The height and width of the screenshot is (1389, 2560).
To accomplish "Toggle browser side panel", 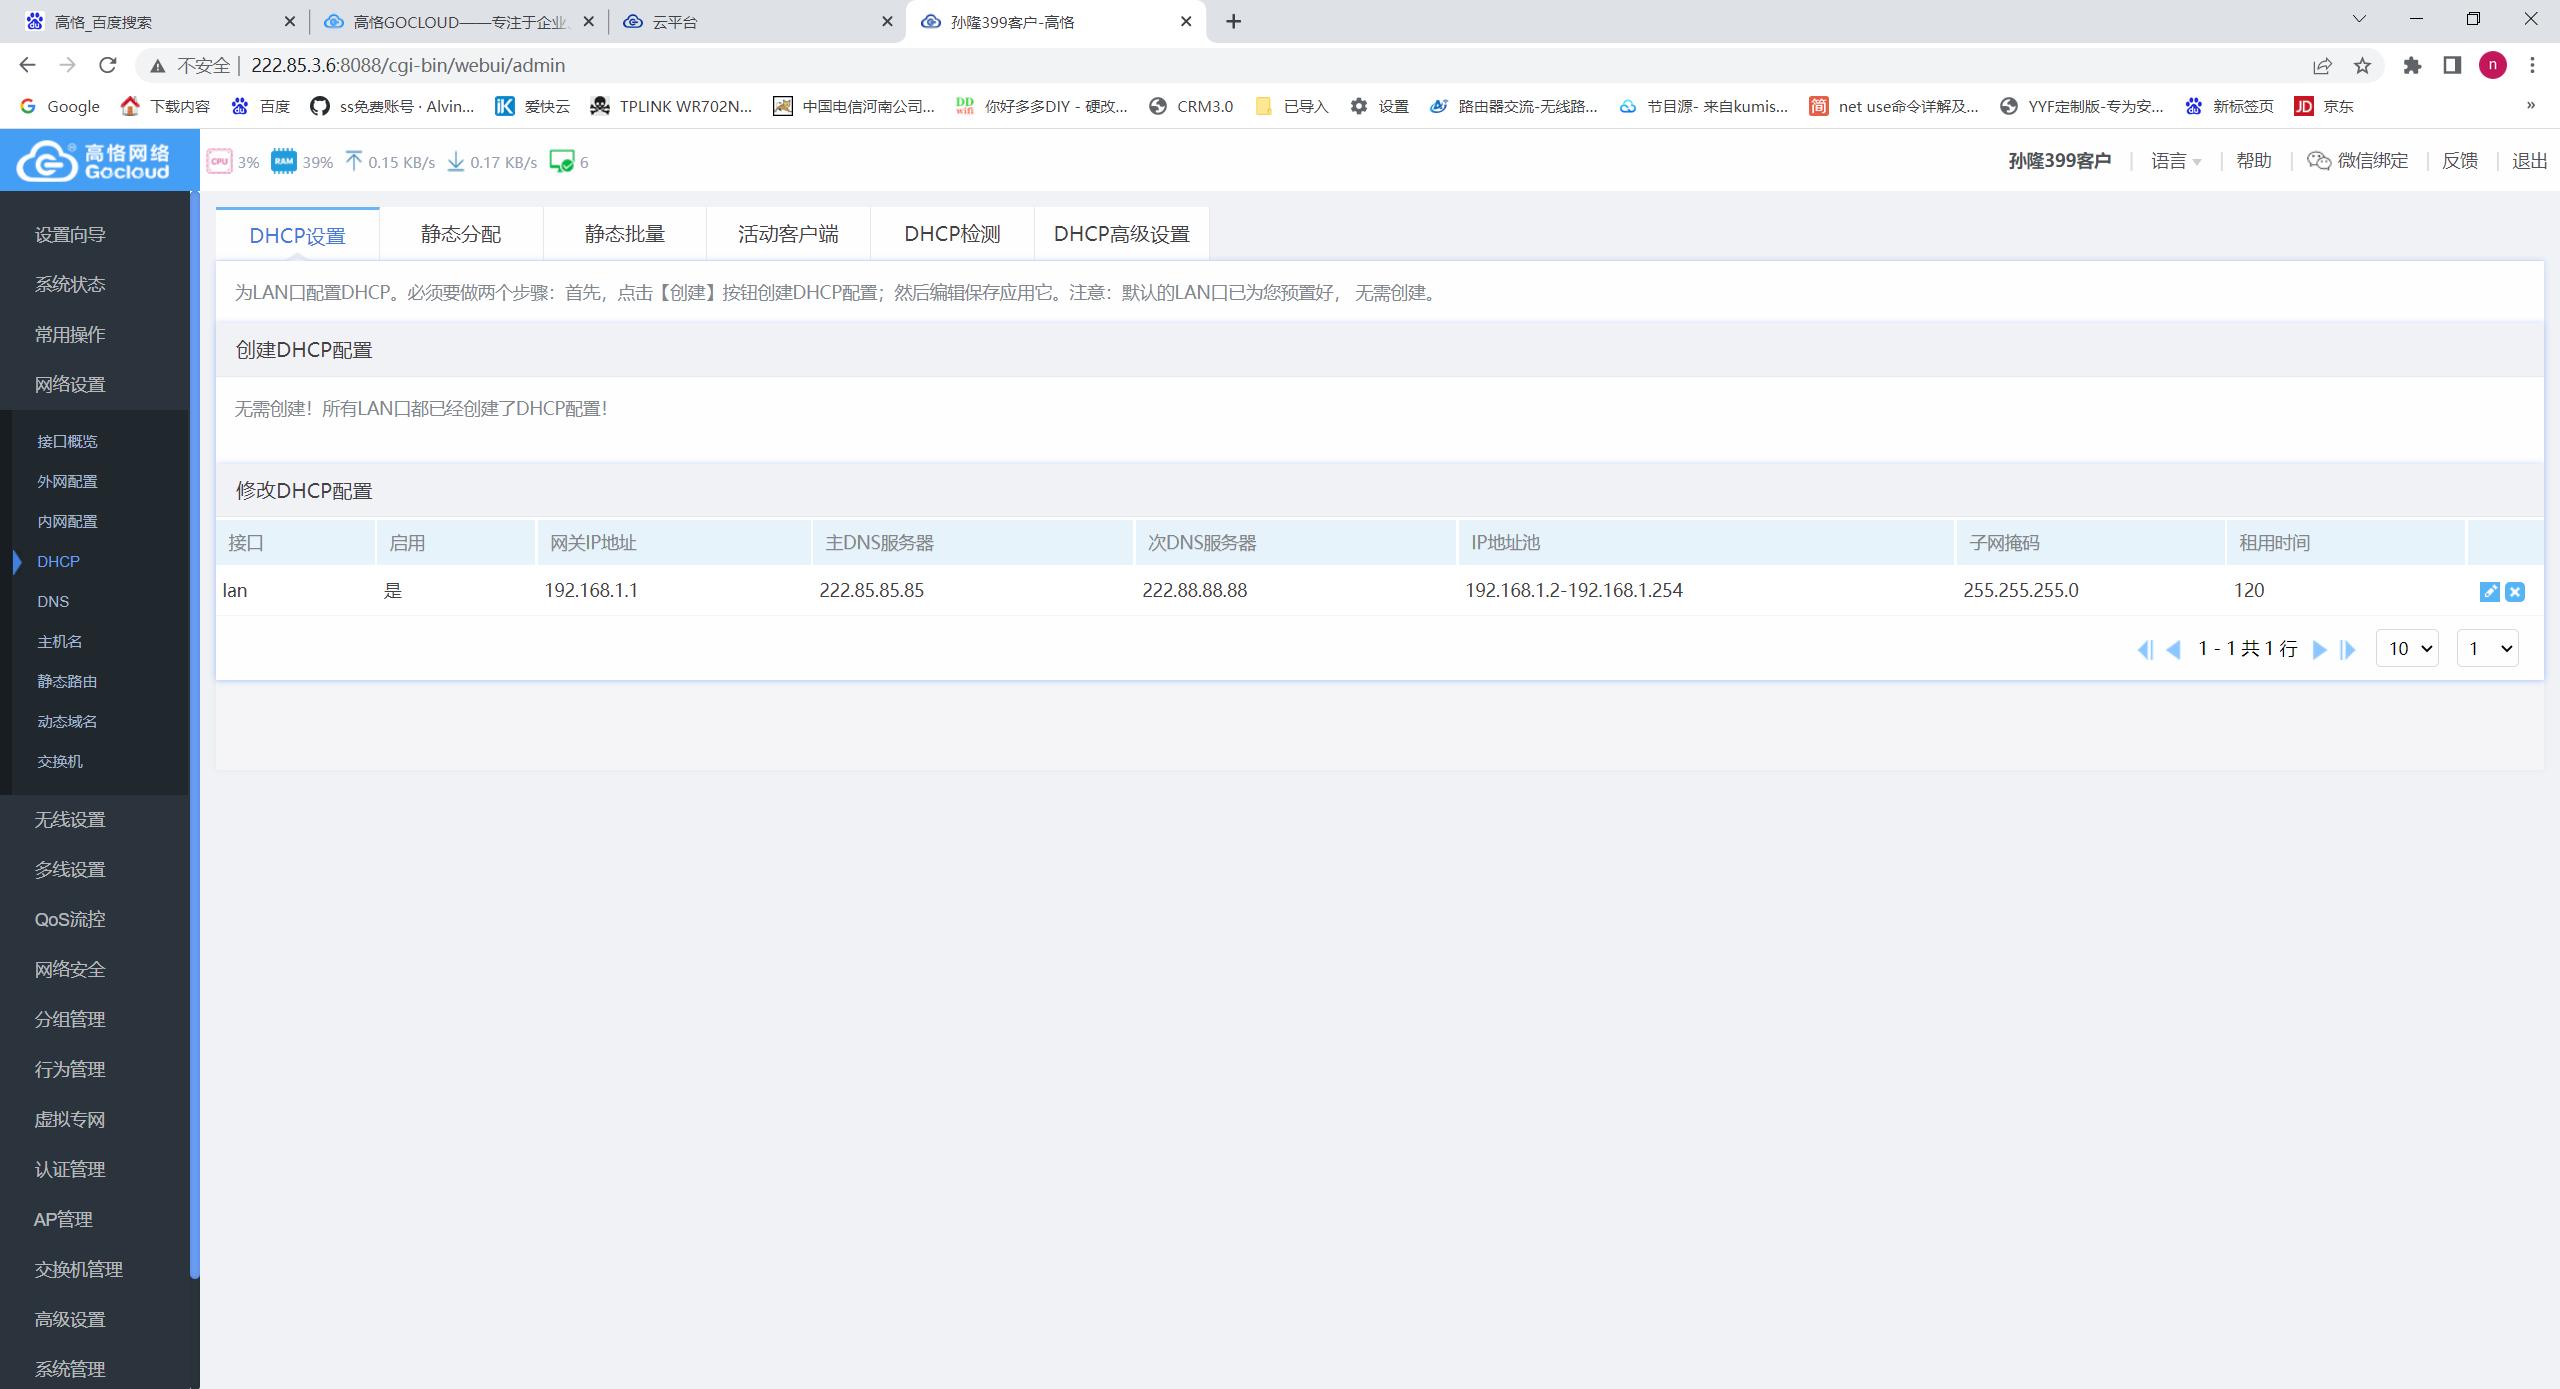I will pos(2452,66).
